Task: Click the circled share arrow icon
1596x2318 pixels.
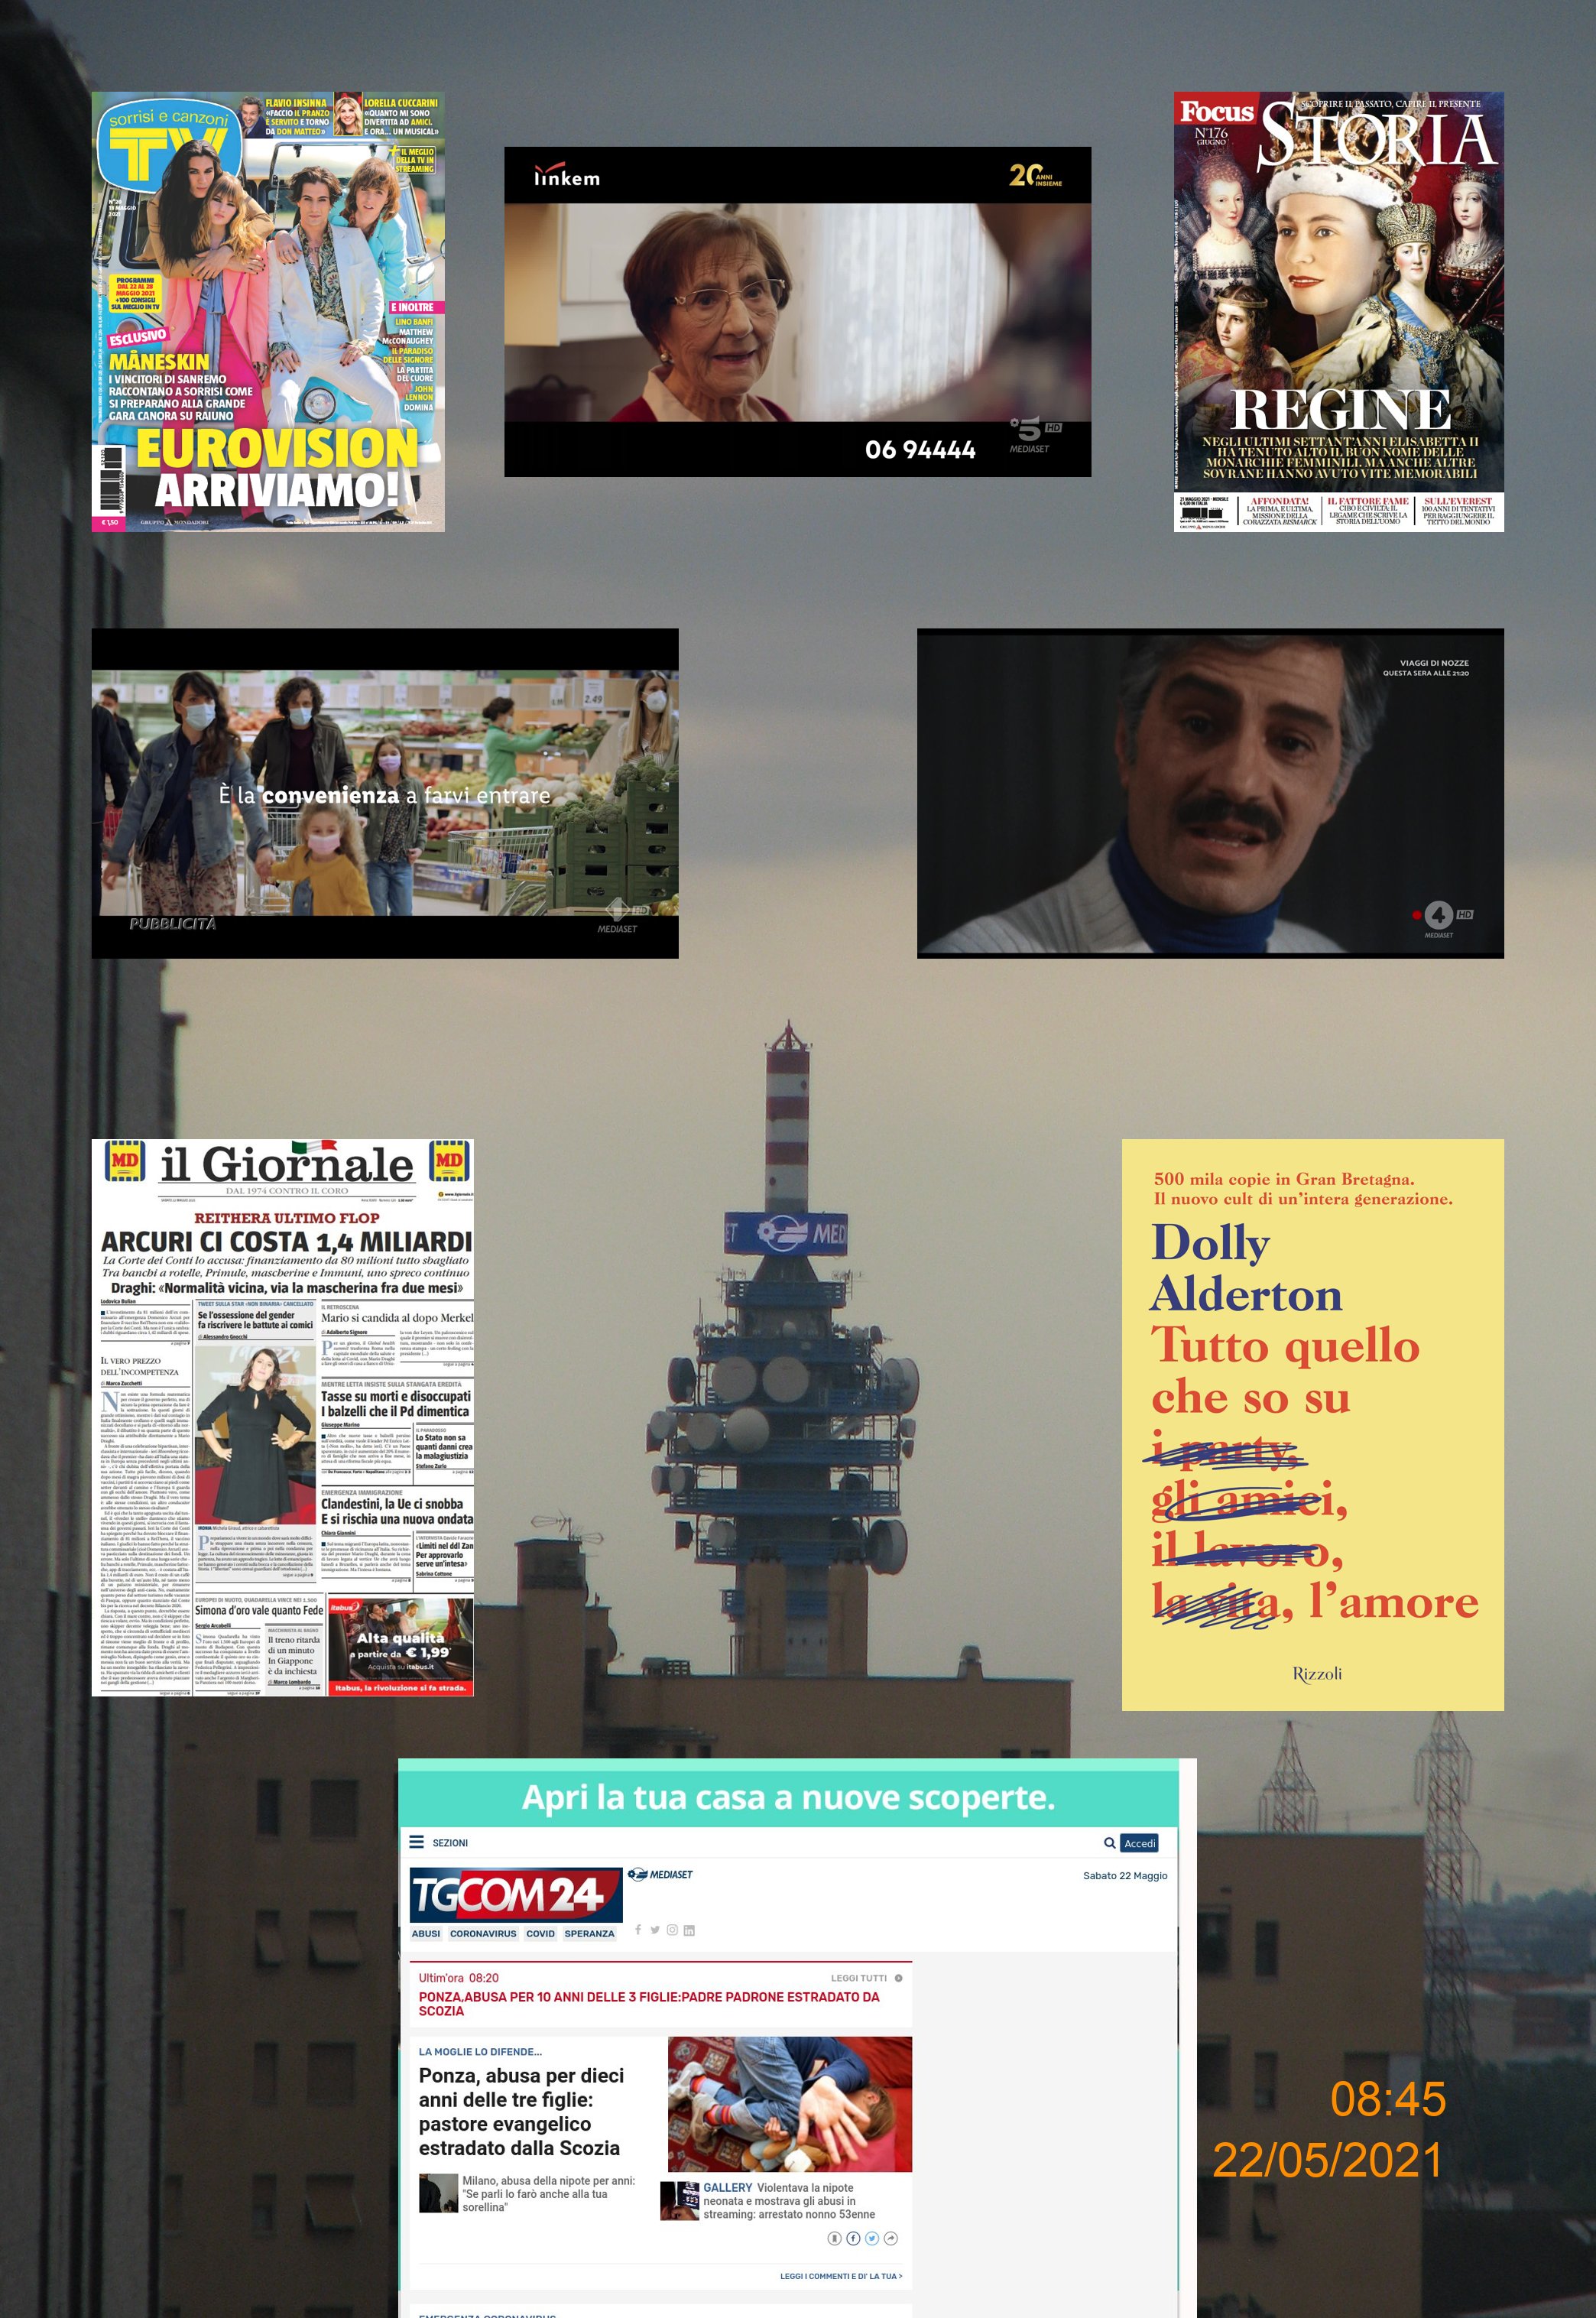Action: (891, 2238)
